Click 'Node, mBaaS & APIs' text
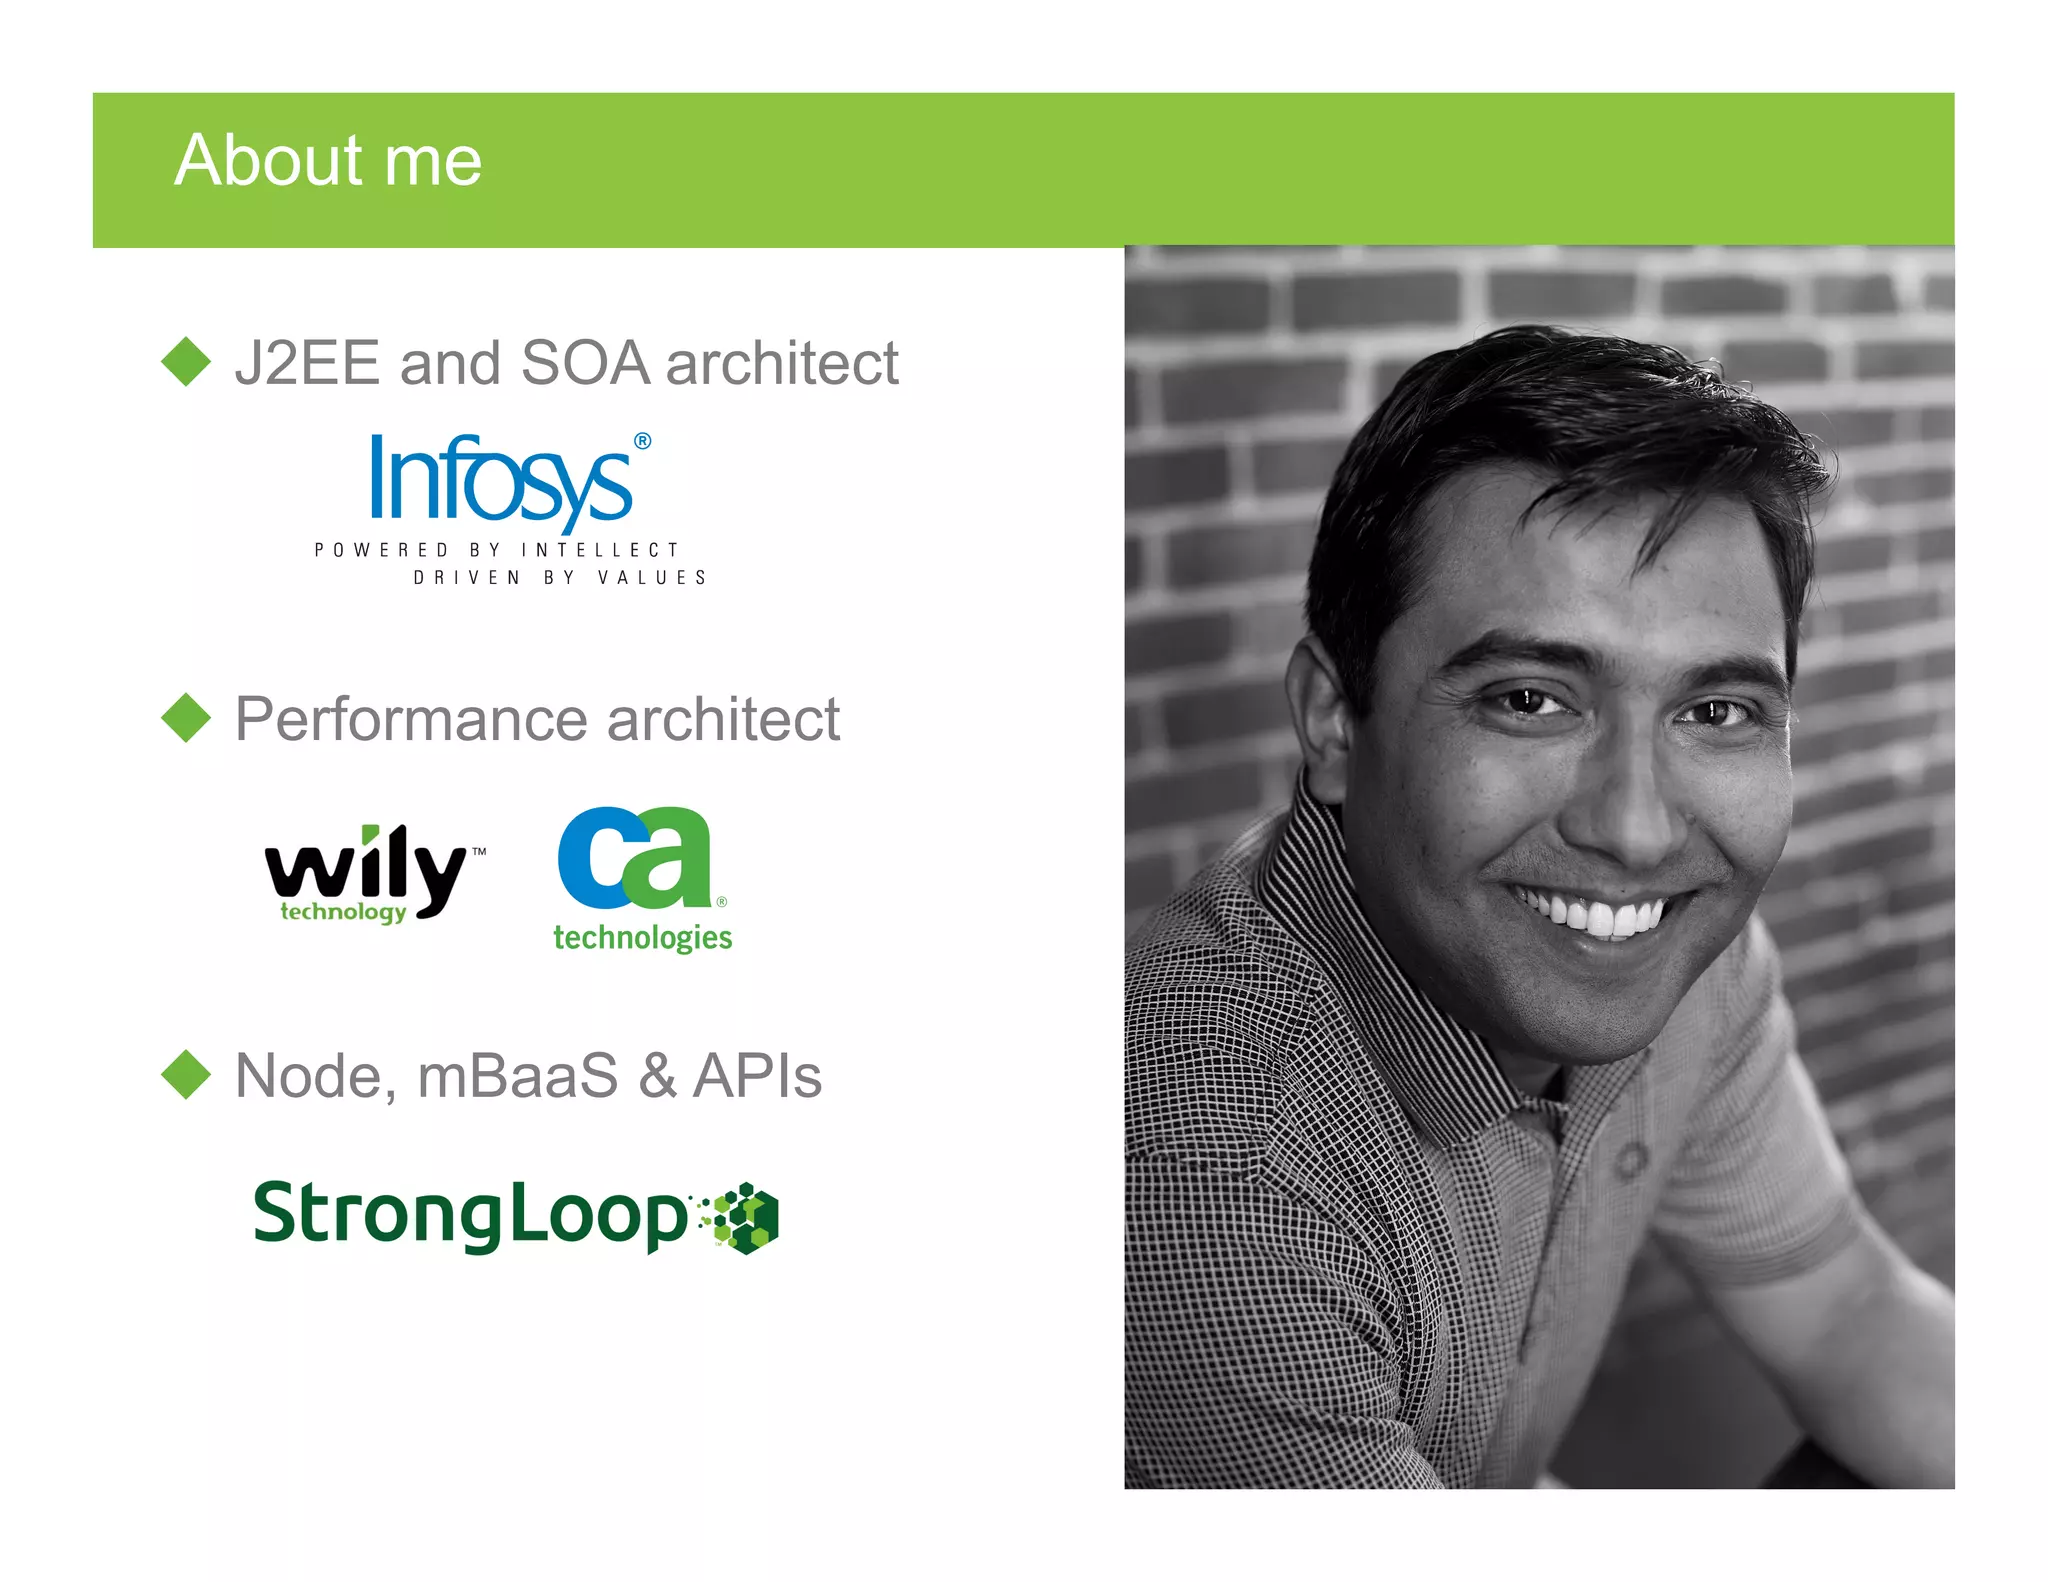The width and height of the screenshot is (2048, 1582). (528, 1076)
